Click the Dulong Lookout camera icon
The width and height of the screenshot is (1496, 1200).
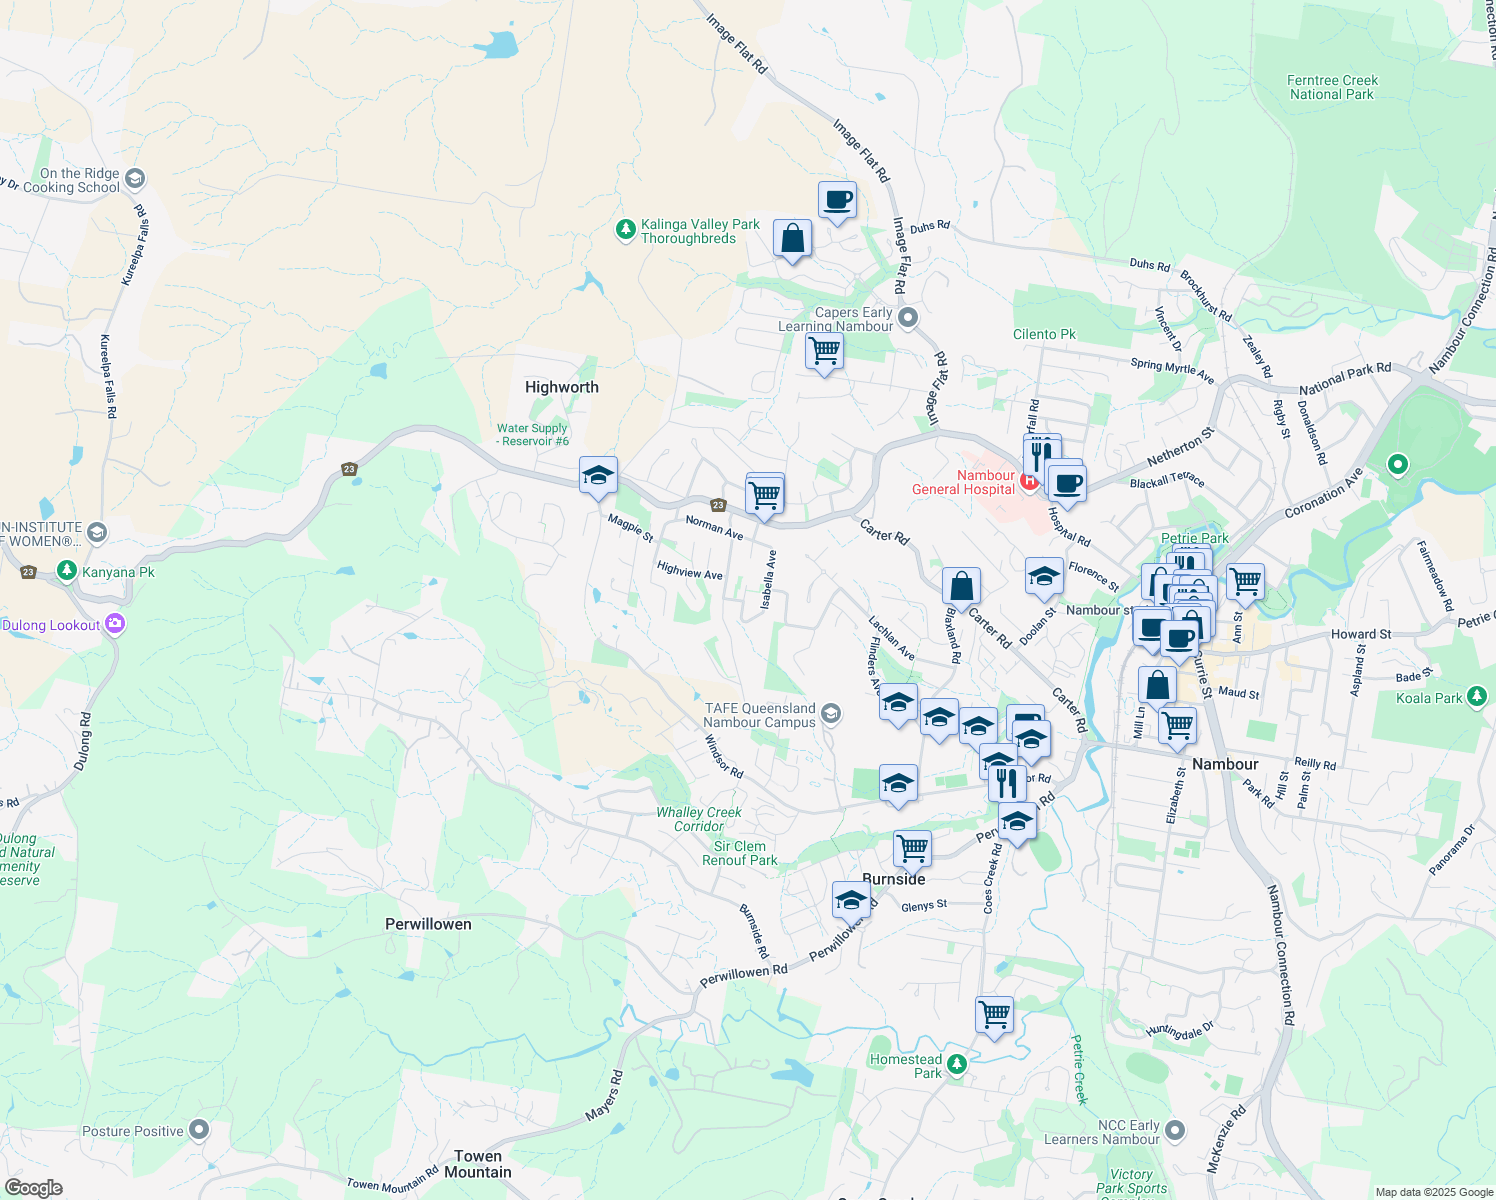click(114, 625)
